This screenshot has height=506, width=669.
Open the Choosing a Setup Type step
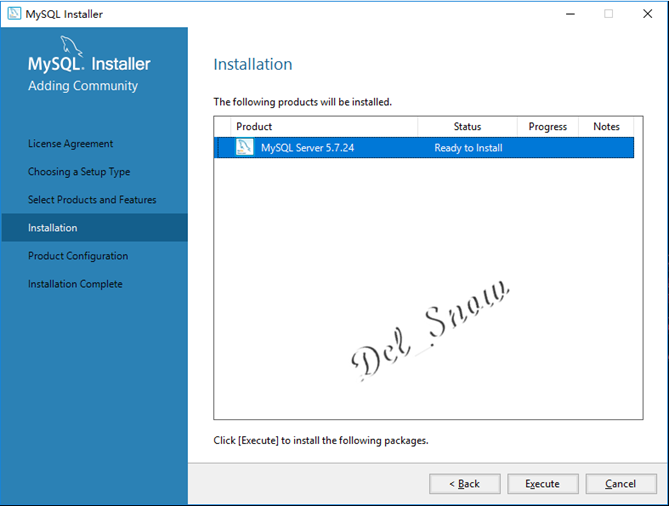pos(79,172)
